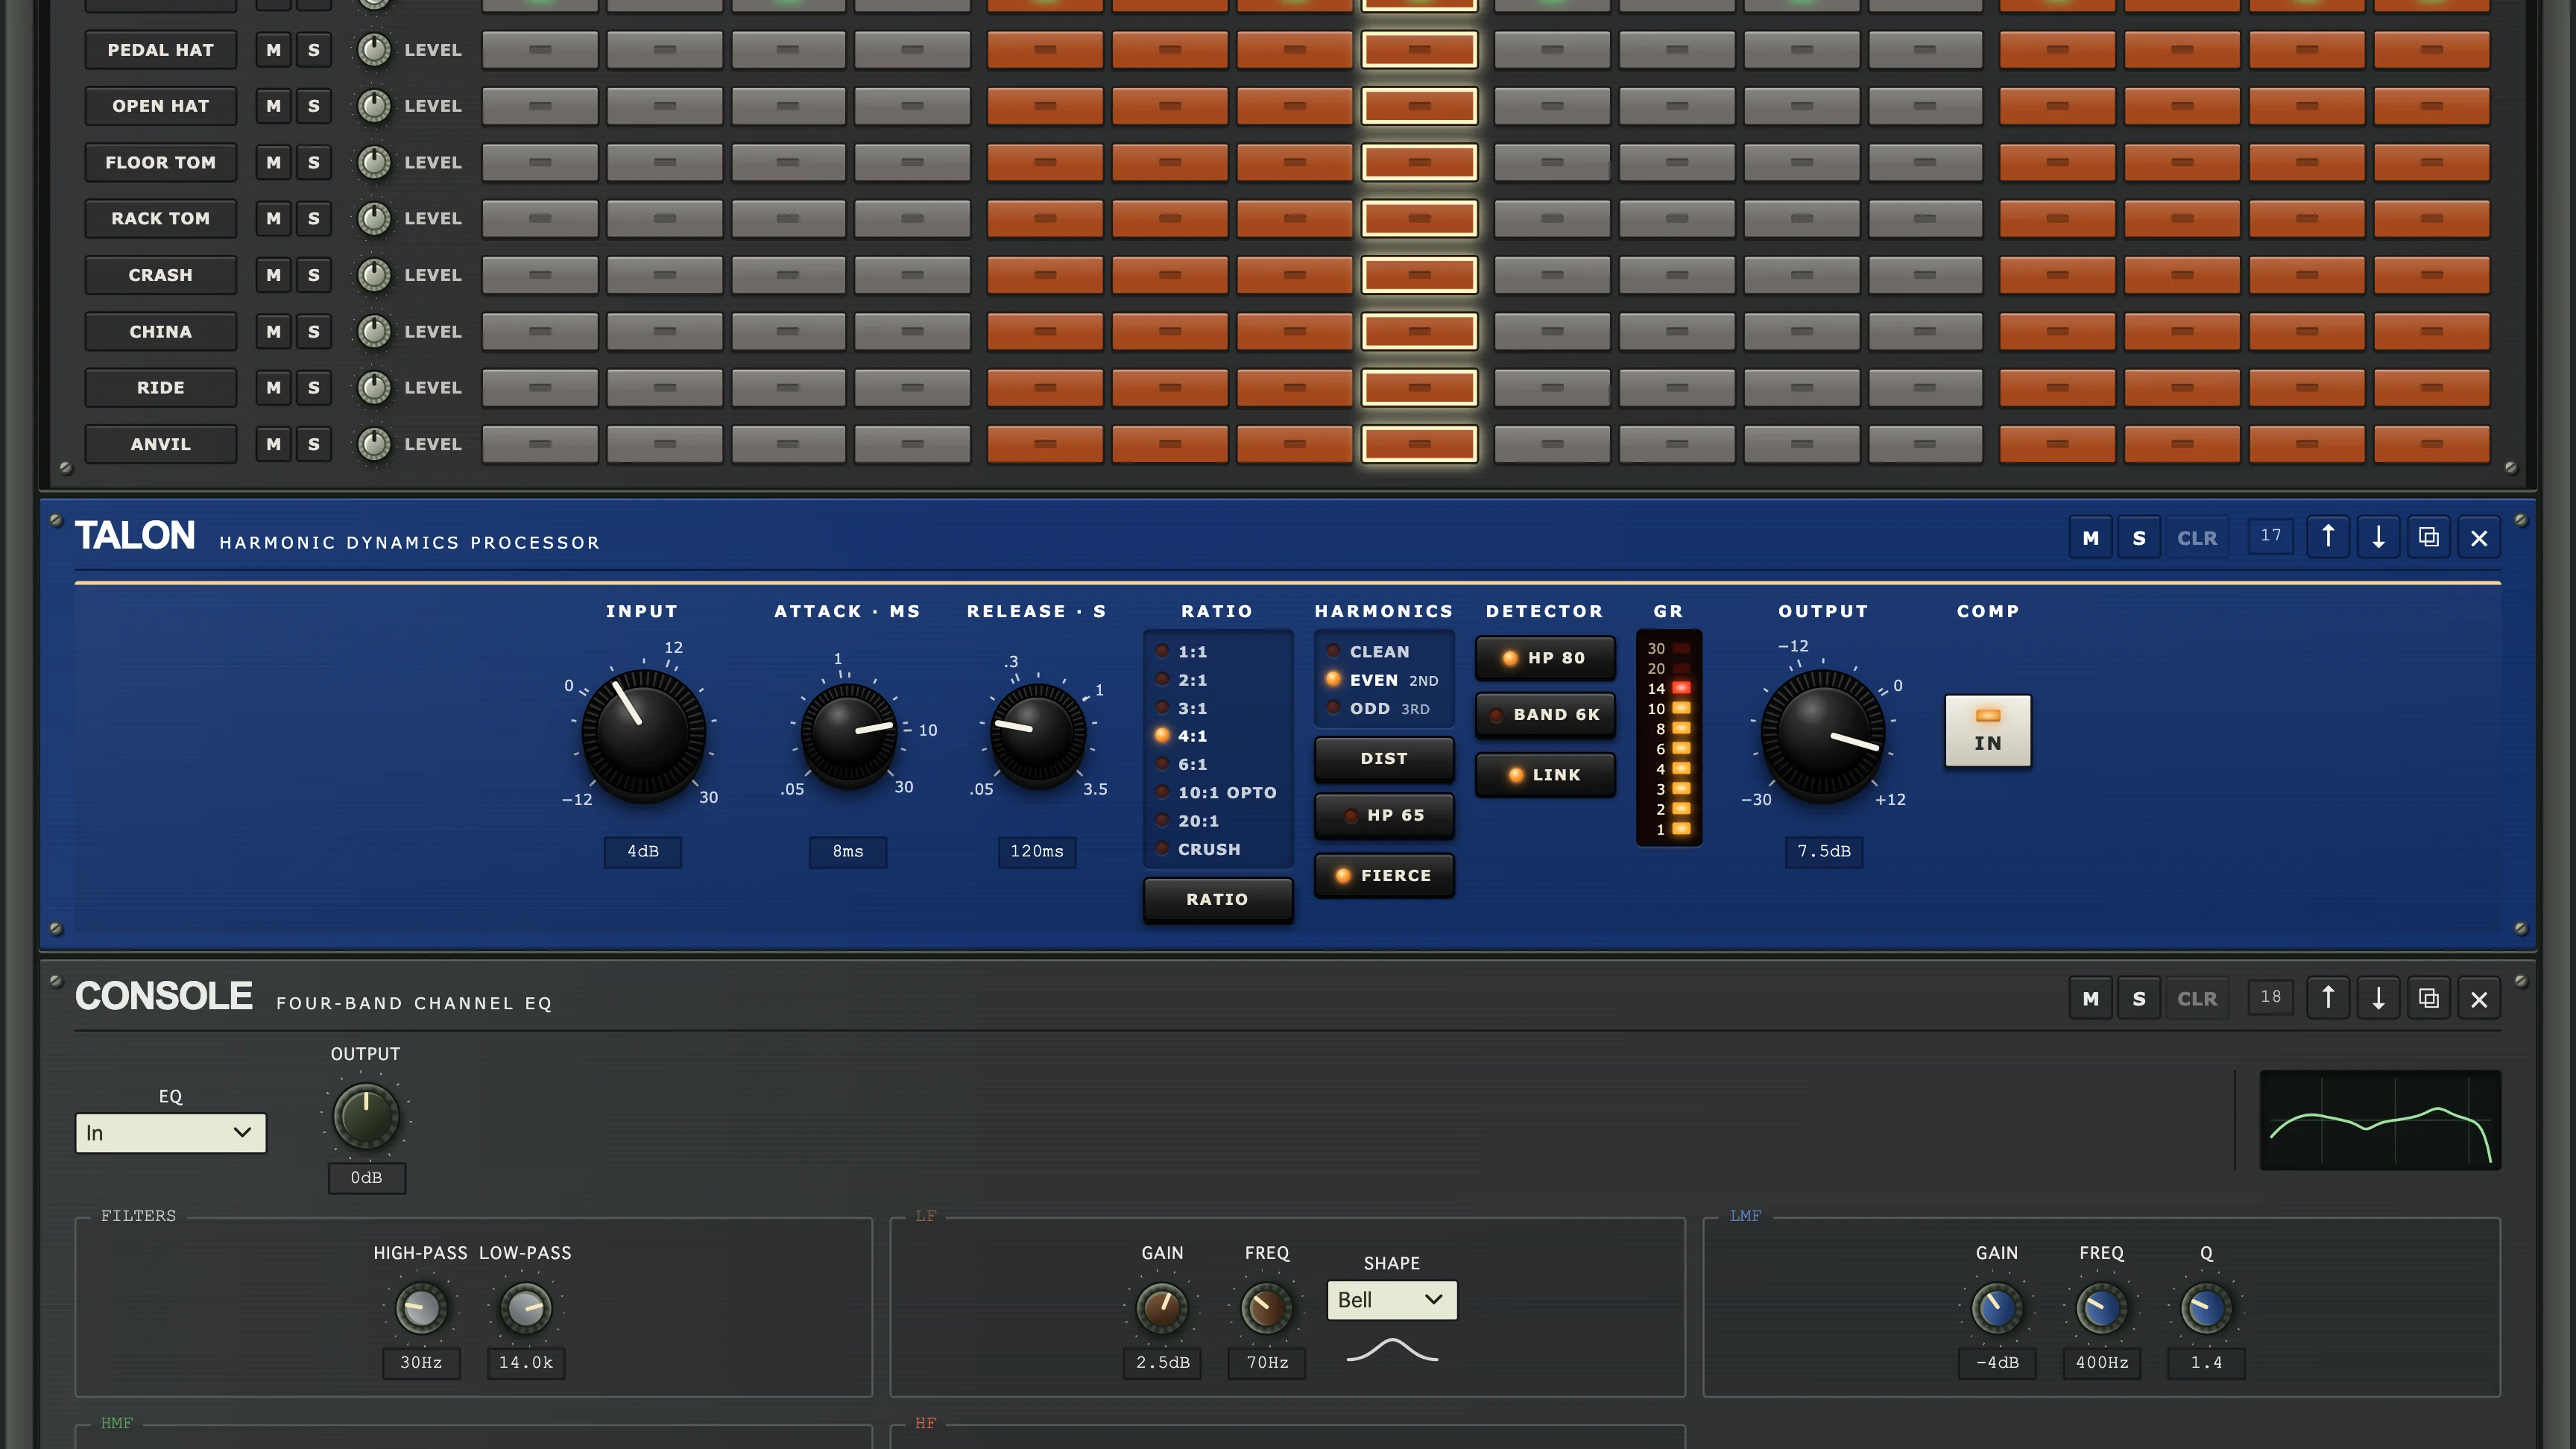
Task: Open the EQ In dropdown
Action: [x=171, y=1133]
